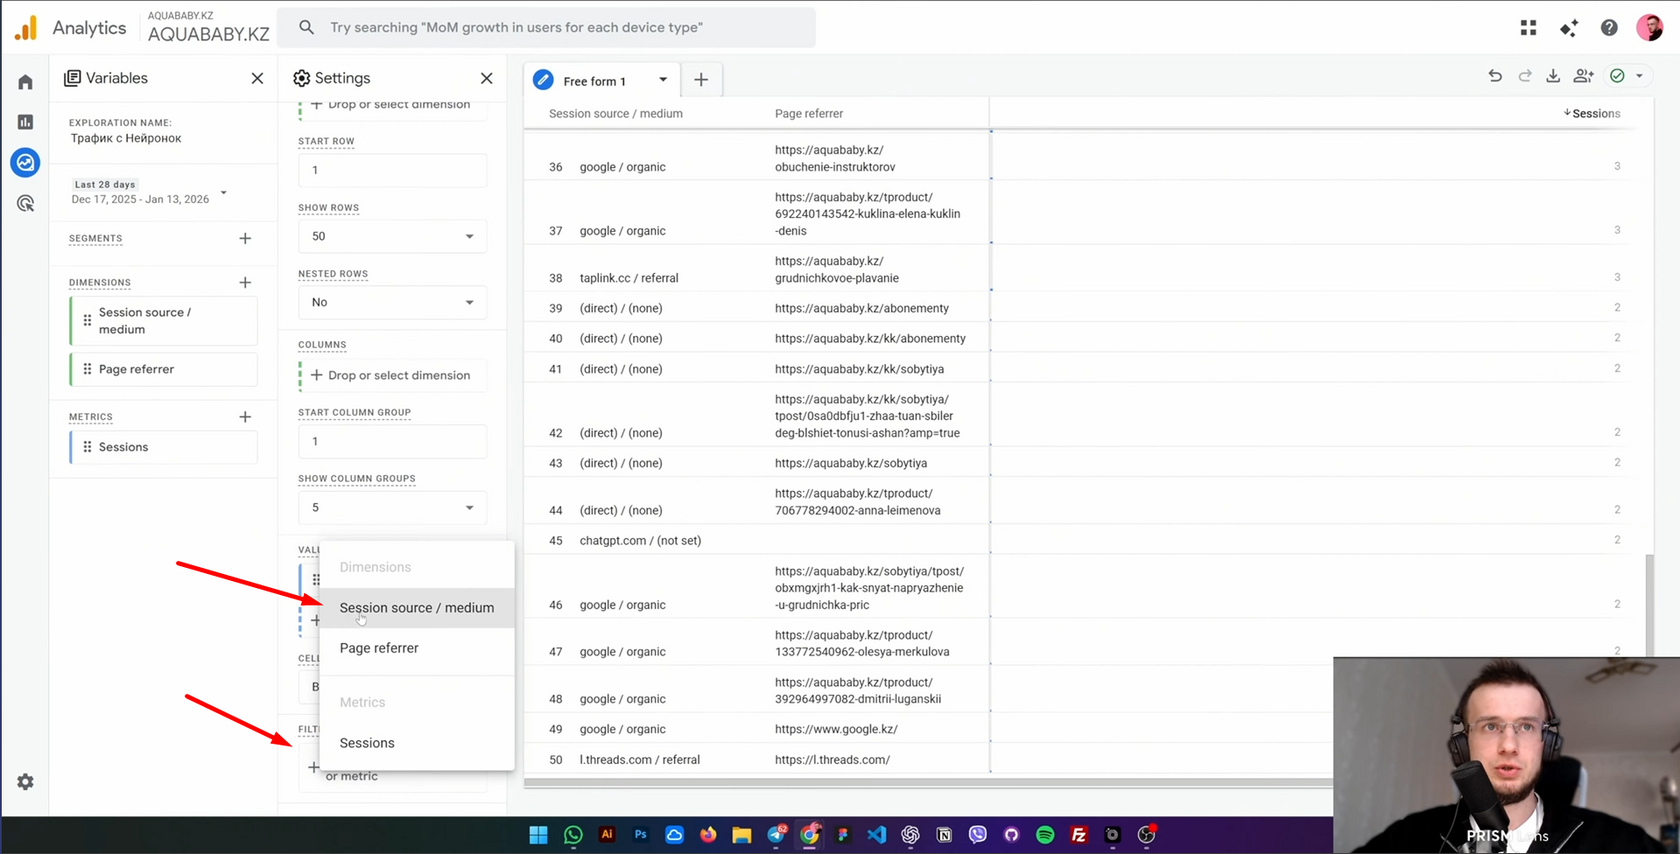Share the exploration with other users

pos(1583,76)
